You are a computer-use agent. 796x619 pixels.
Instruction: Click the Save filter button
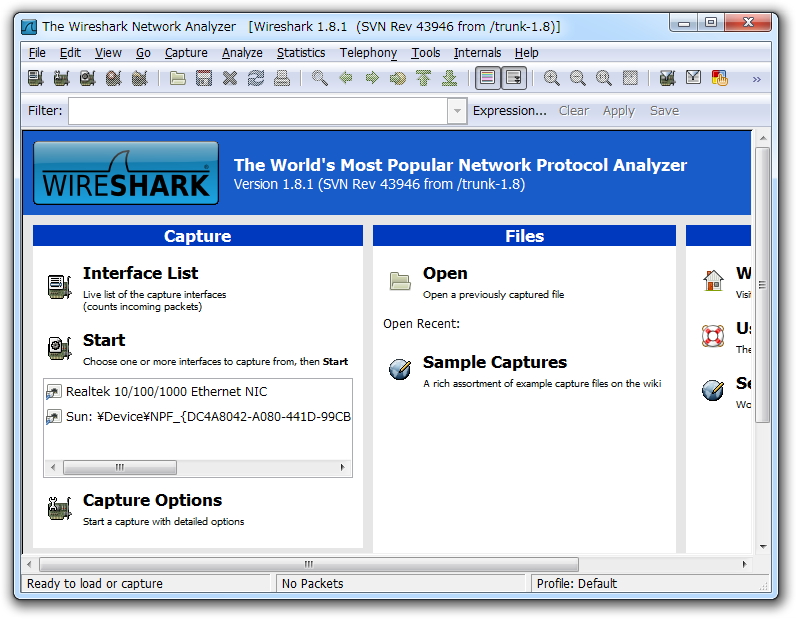tap(664, 111)
